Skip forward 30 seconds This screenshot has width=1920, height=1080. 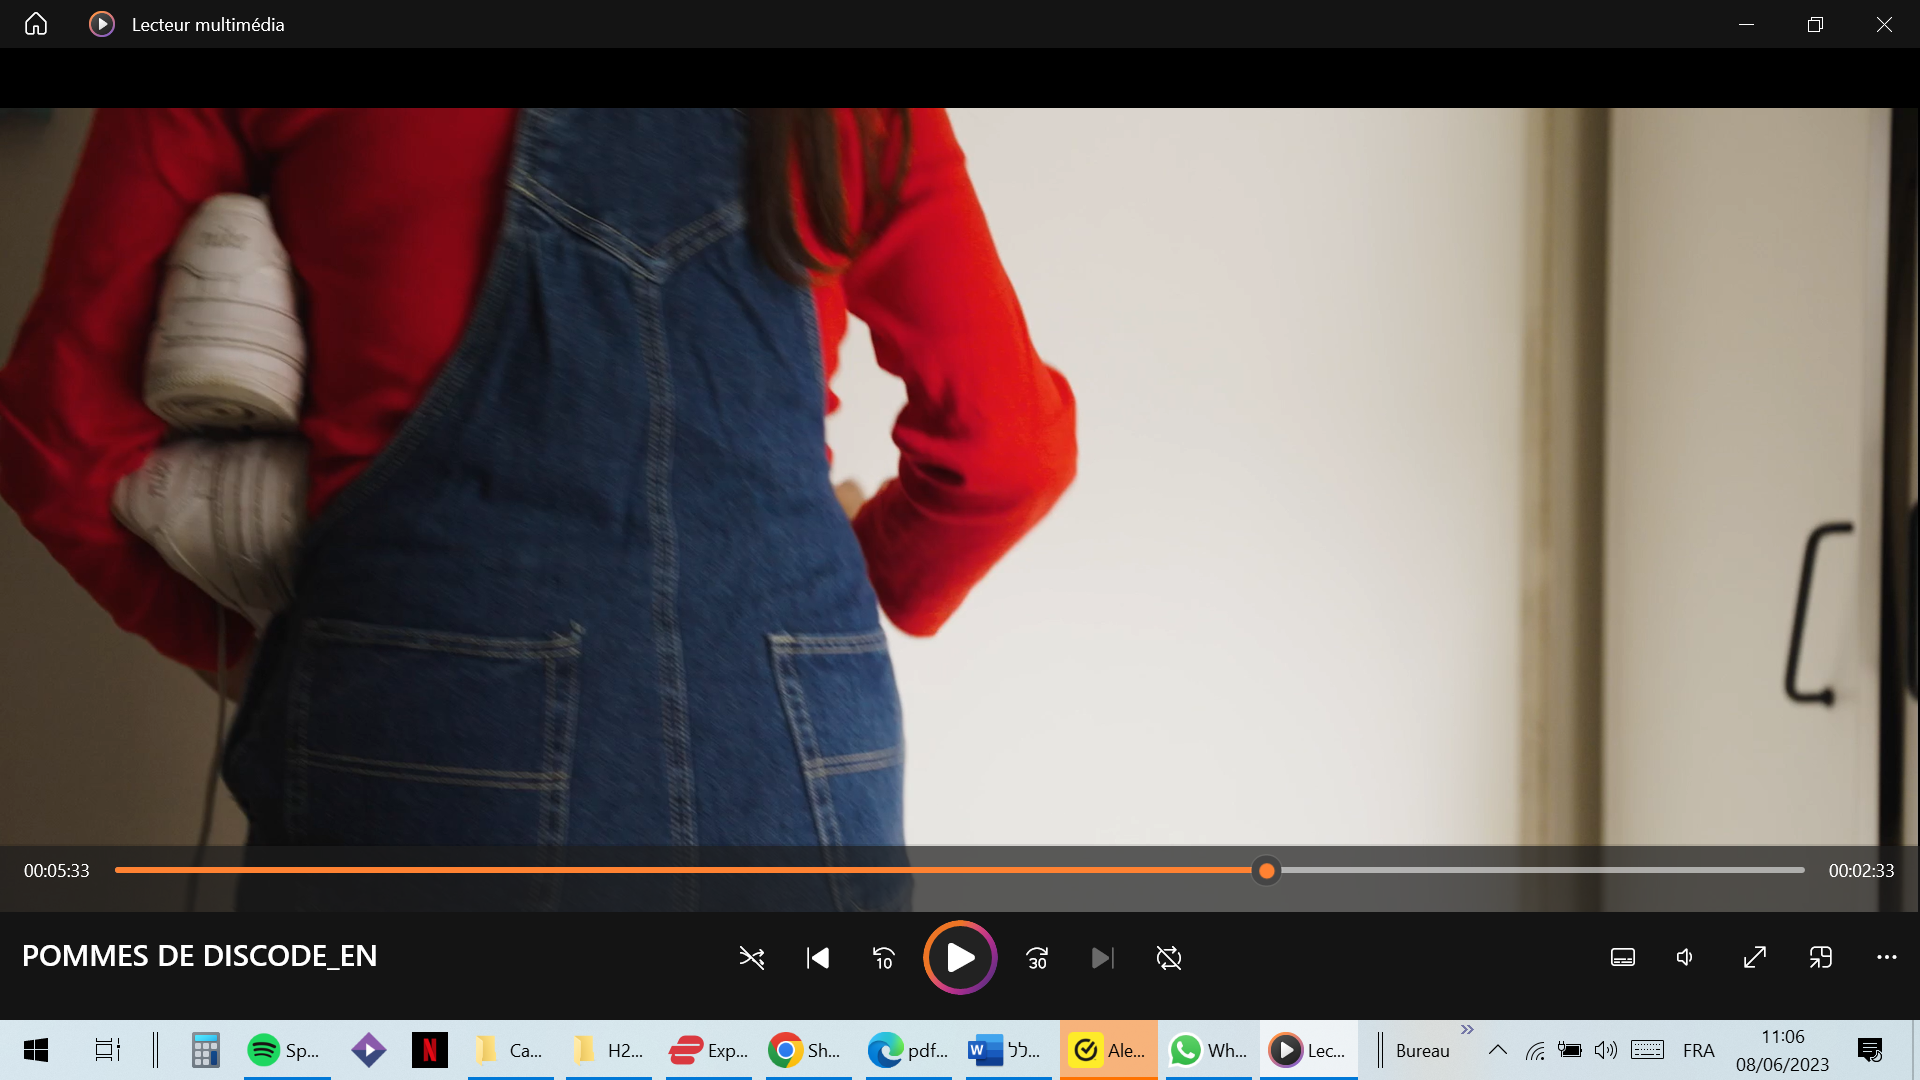click(1037, 958)
